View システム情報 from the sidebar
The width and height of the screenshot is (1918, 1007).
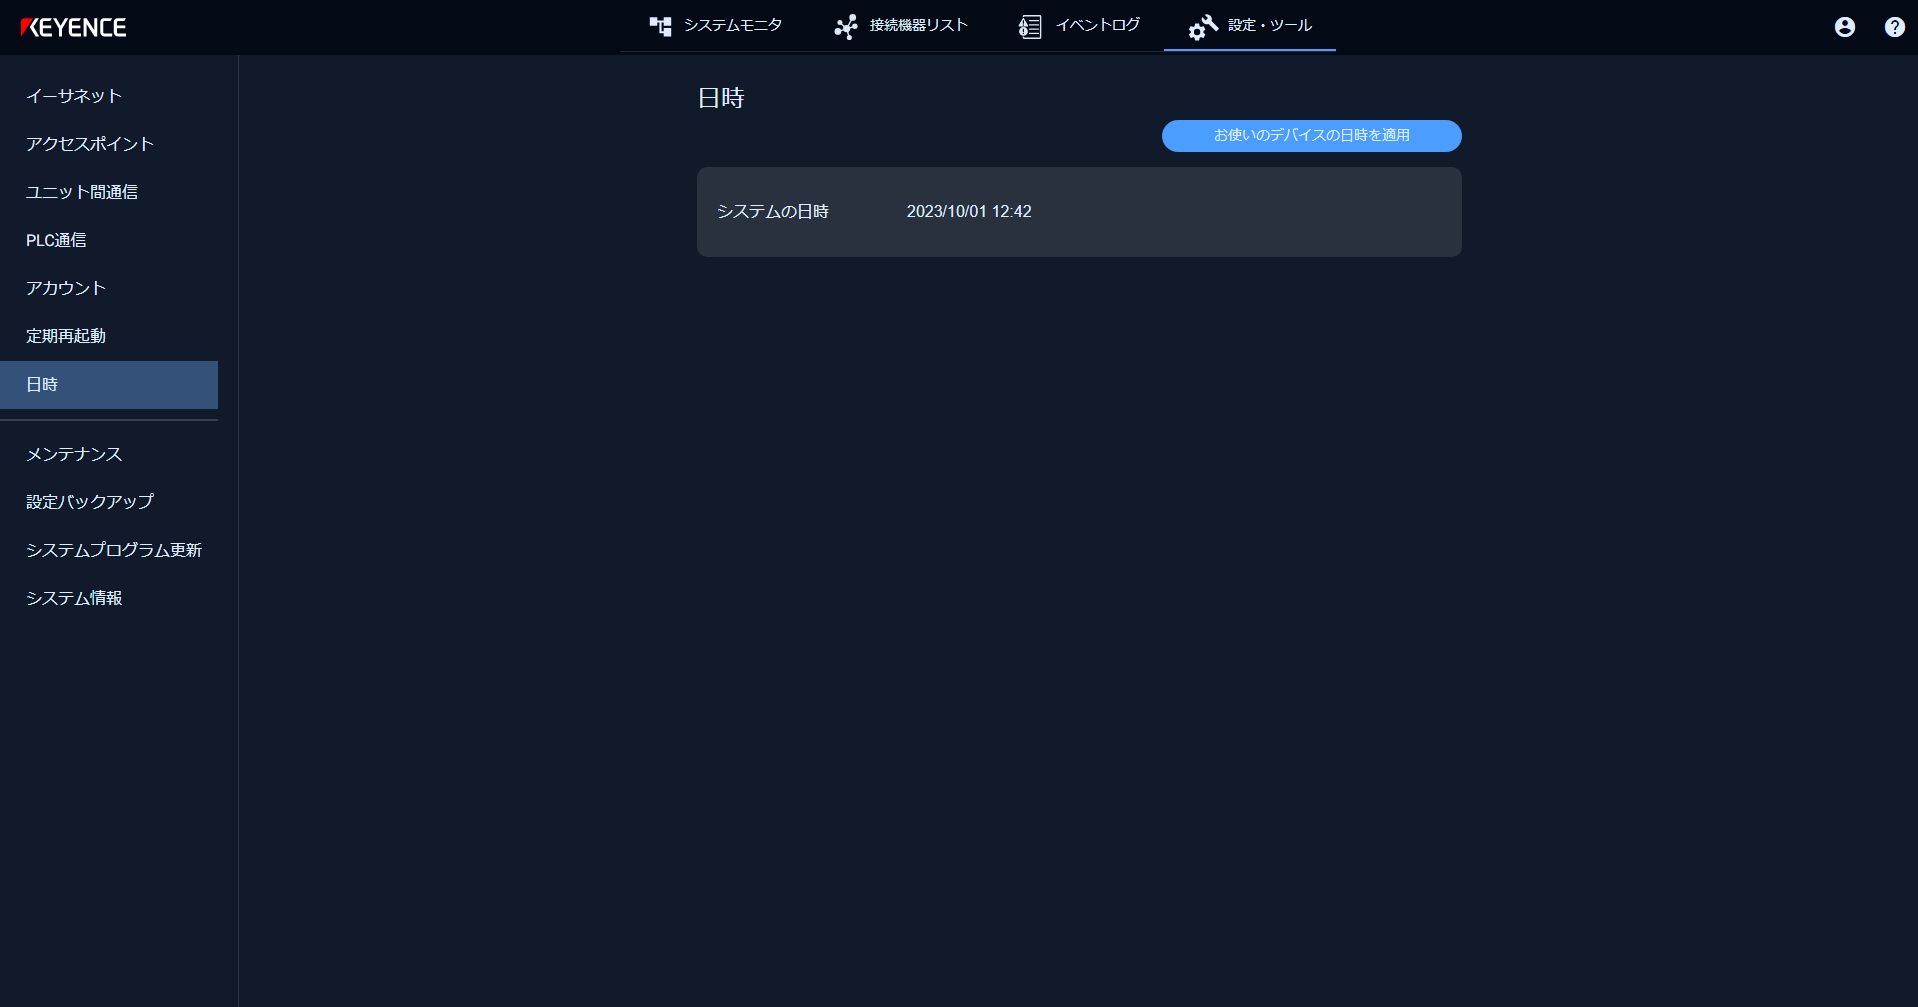74,598
